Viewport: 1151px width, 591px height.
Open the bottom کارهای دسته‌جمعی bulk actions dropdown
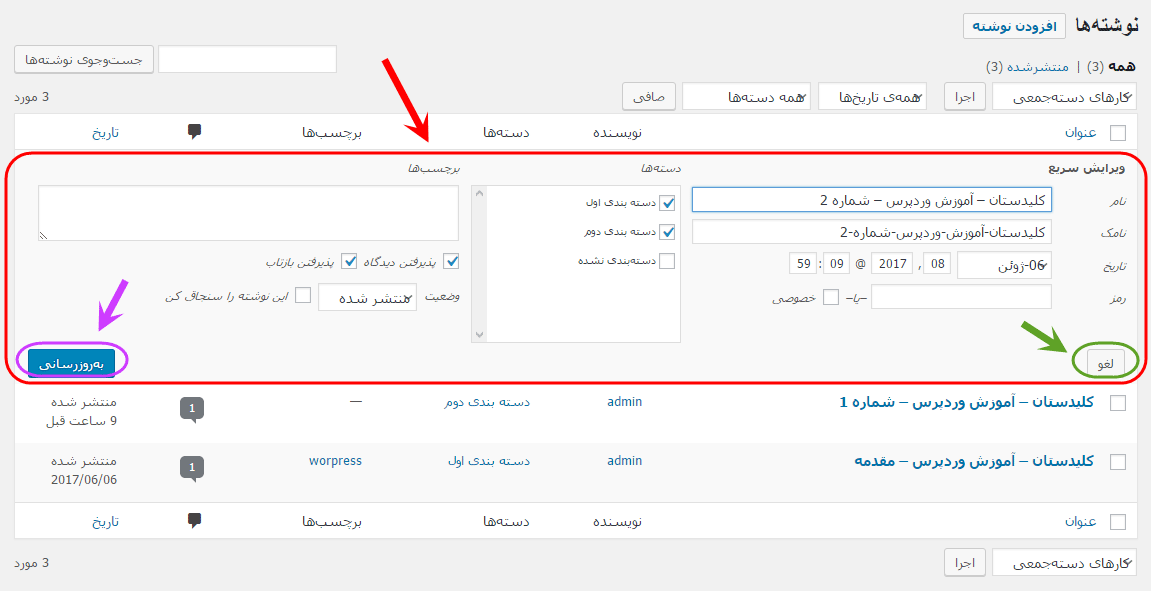1064,563
